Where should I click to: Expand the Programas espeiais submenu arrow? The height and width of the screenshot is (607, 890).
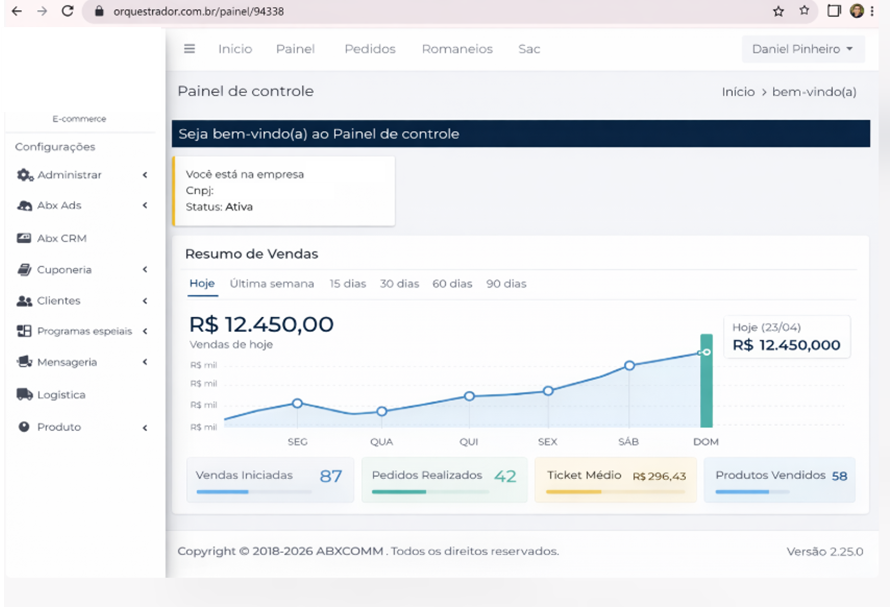145,331
